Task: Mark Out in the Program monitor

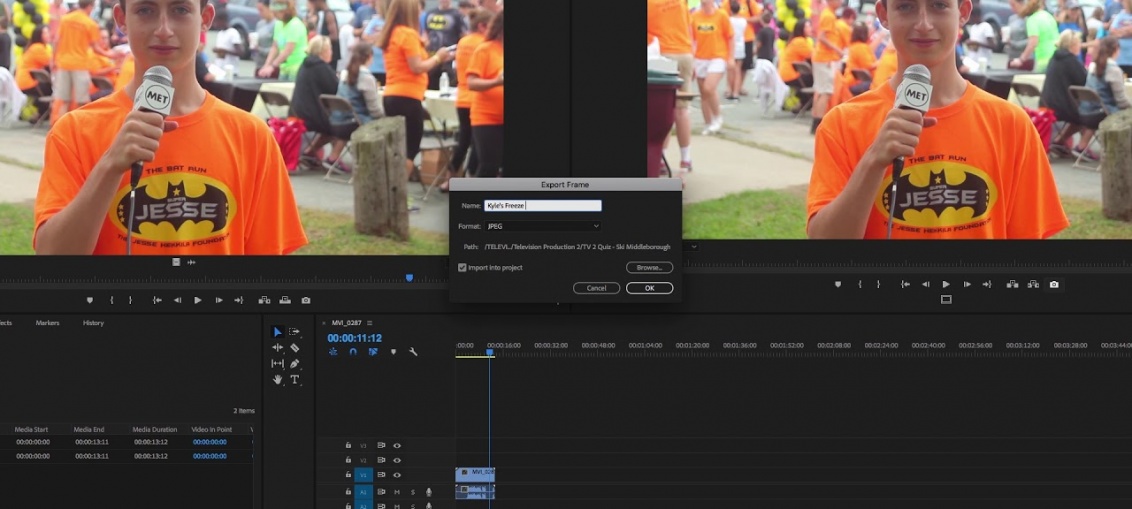Action: [x=878, y=284]
